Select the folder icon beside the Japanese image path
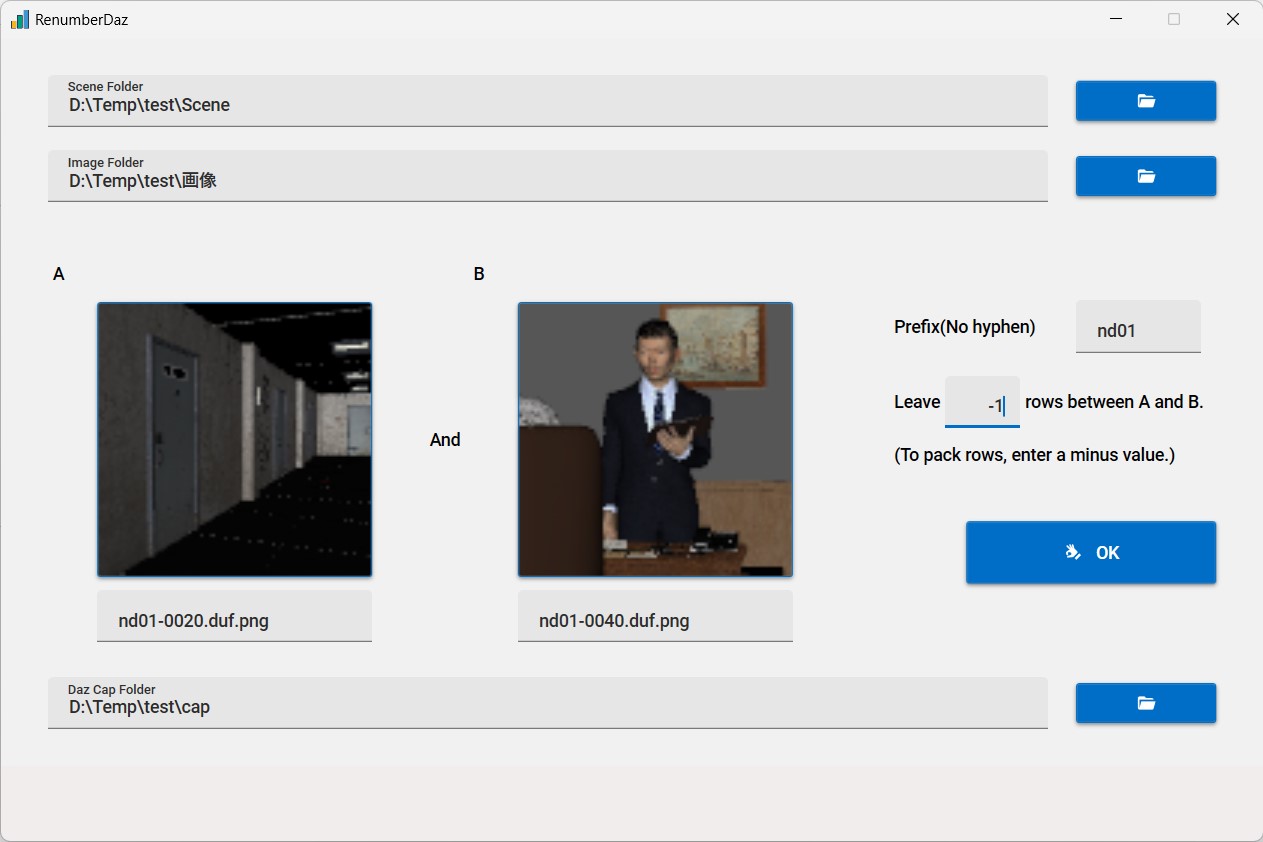The image size is (1263, 842). (x=1145, y=175)
